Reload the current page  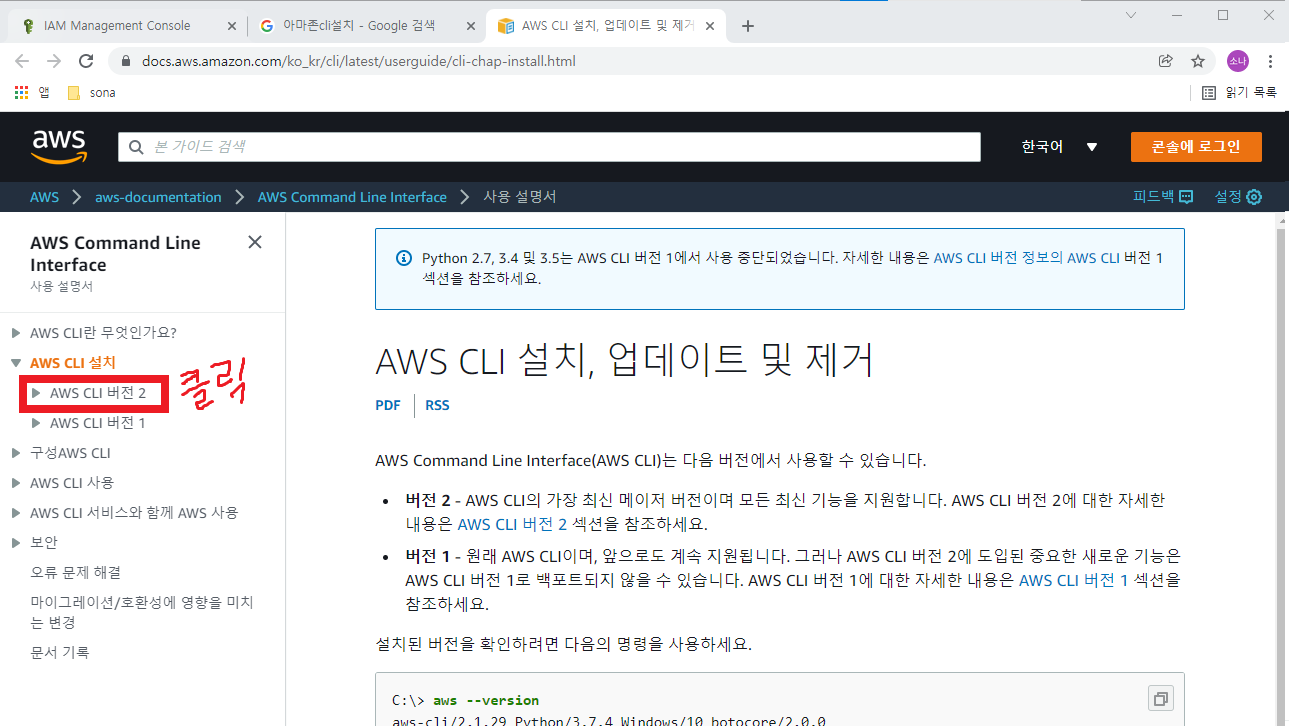[x=87, y=61]
